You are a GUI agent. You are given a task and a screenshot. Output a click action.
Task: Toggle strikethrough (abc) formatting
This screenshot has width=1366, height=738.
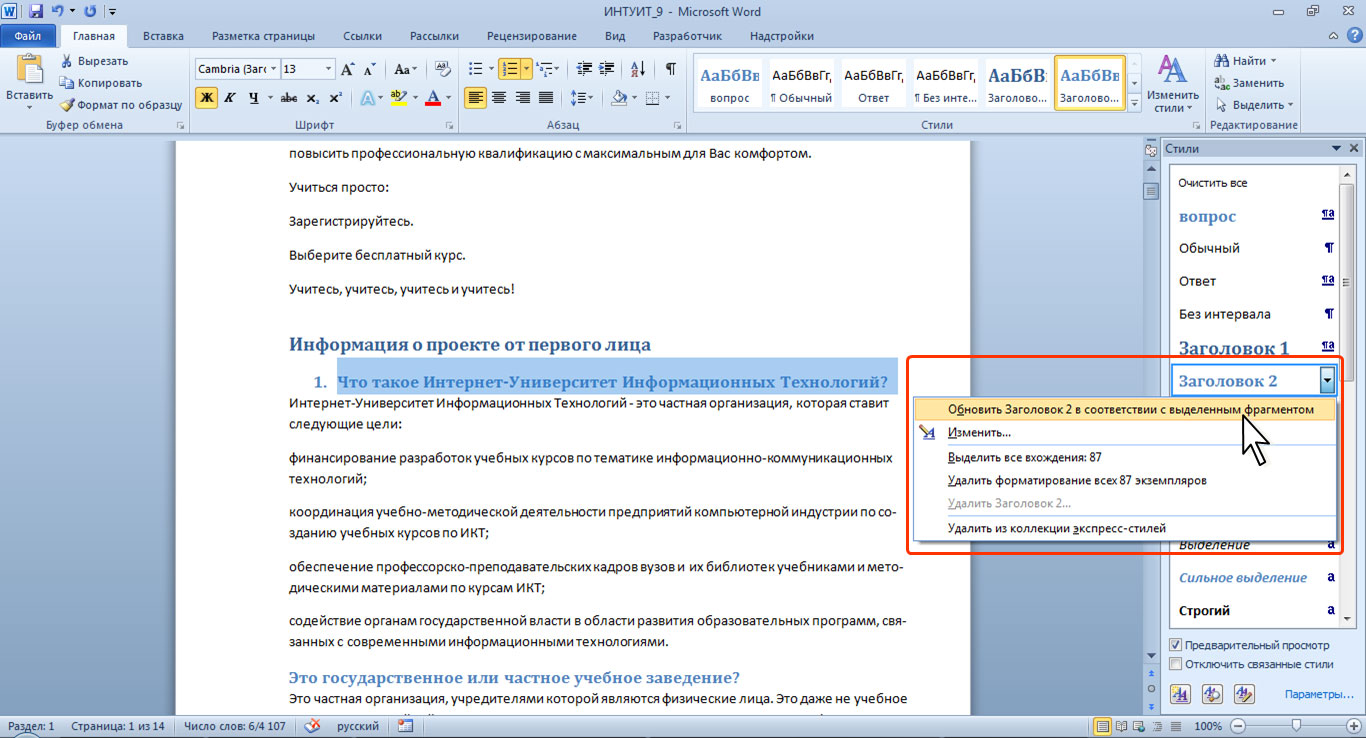click(289, 97)
